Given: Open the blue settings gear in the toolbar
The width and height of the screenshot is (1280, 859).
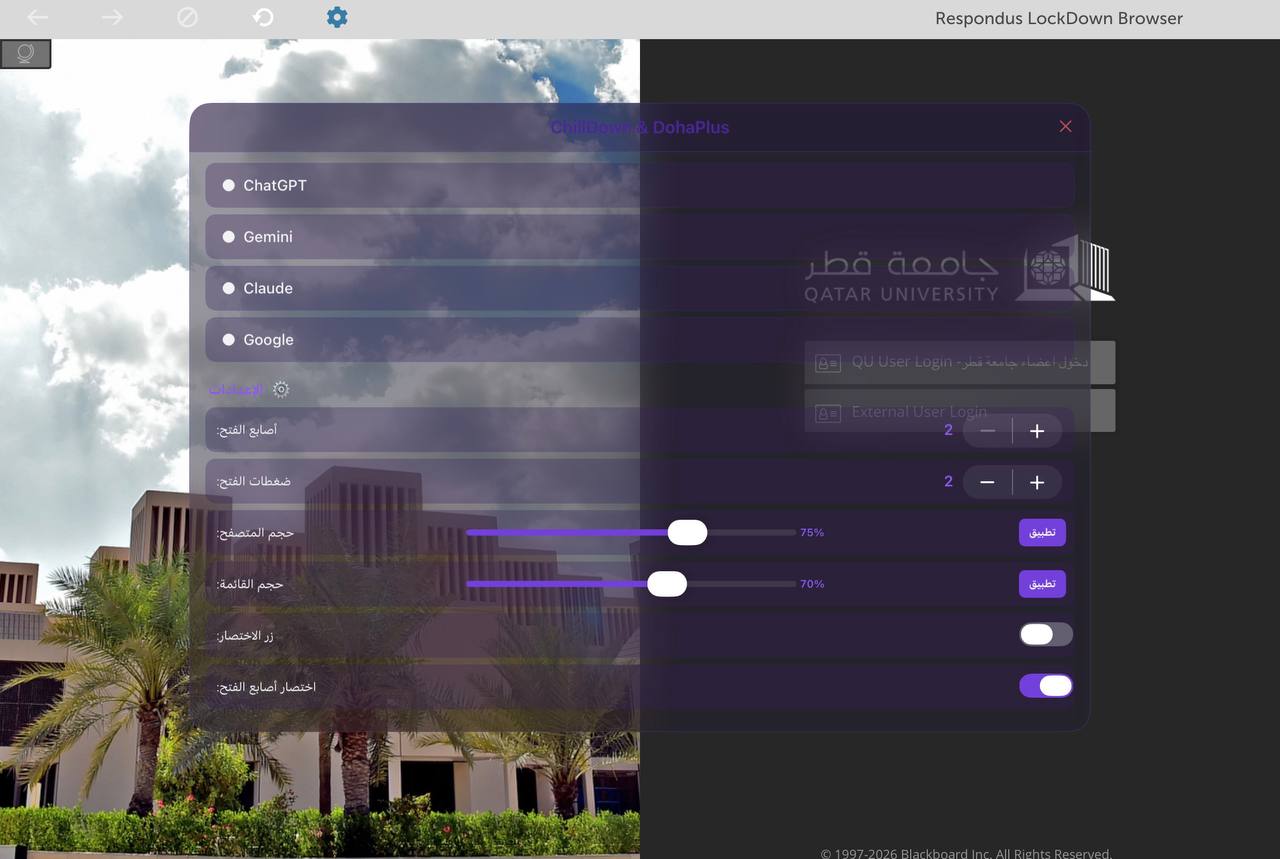Looking at the screenshot, I should 337,17.
